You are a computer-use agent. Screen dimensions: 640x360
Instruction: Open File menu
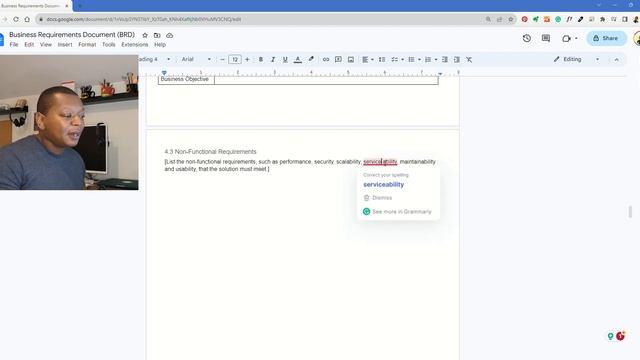pos(14,44)
